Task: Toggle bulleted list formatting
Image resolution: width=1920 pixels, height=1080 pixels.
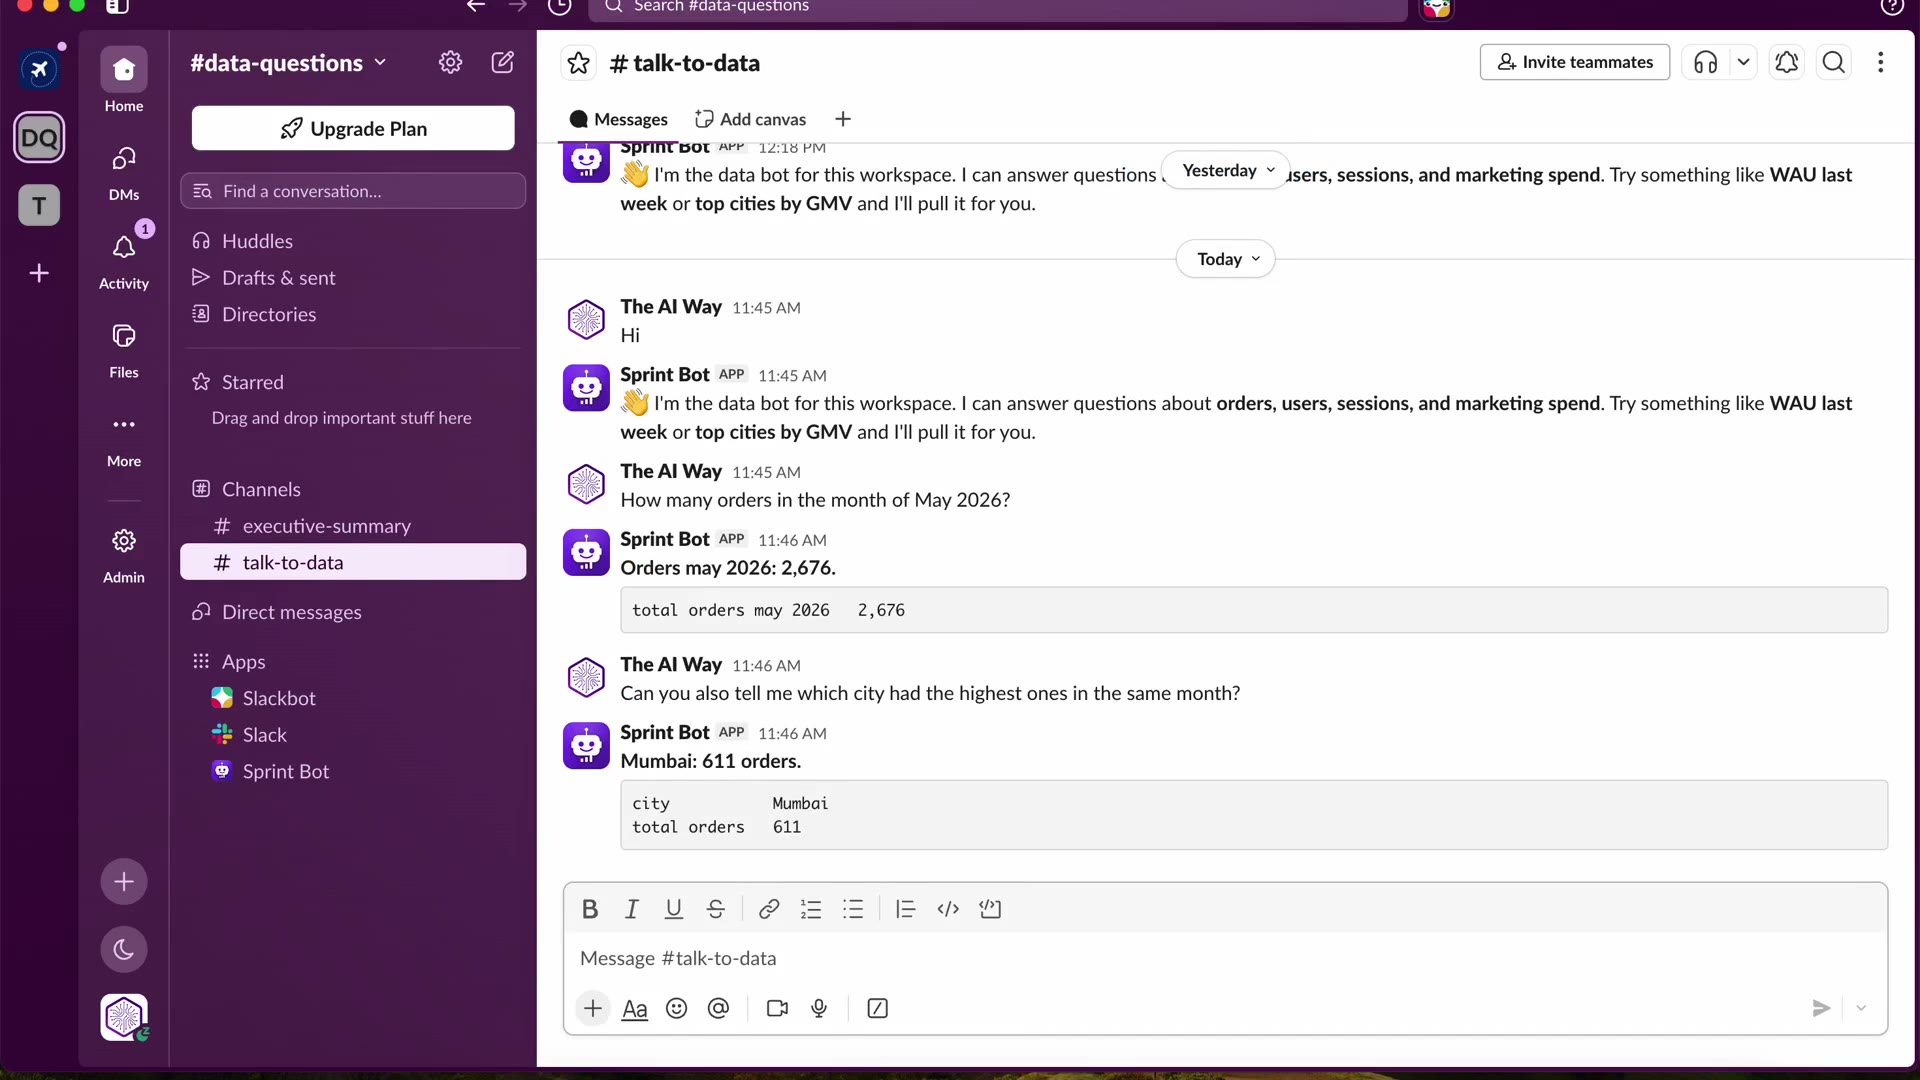Action: (x=853, y=909)
